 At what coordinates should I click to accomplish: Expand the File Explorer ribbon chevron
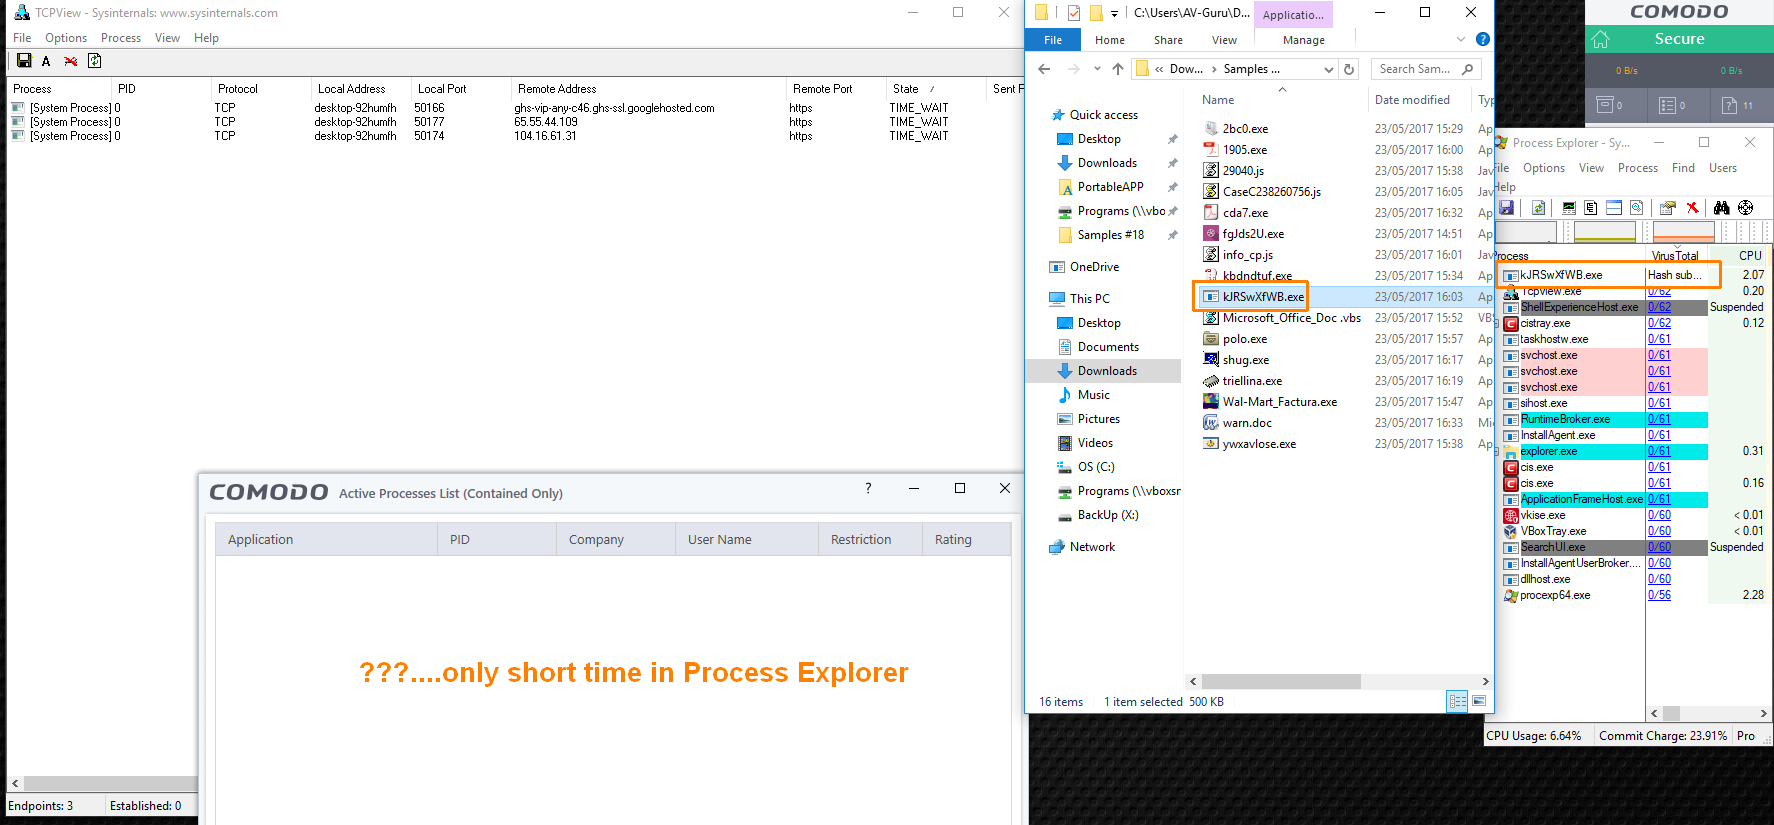[1461, 39]
